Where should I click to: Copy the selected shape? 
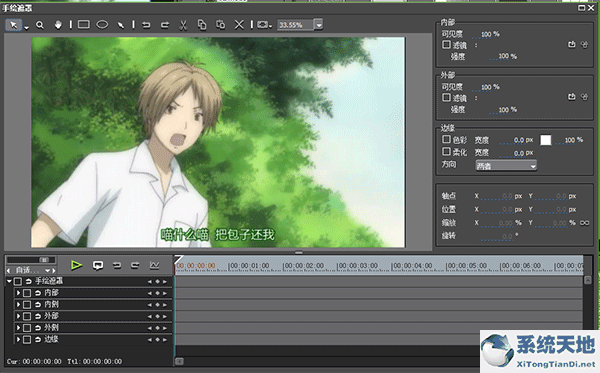coord(202,25)
